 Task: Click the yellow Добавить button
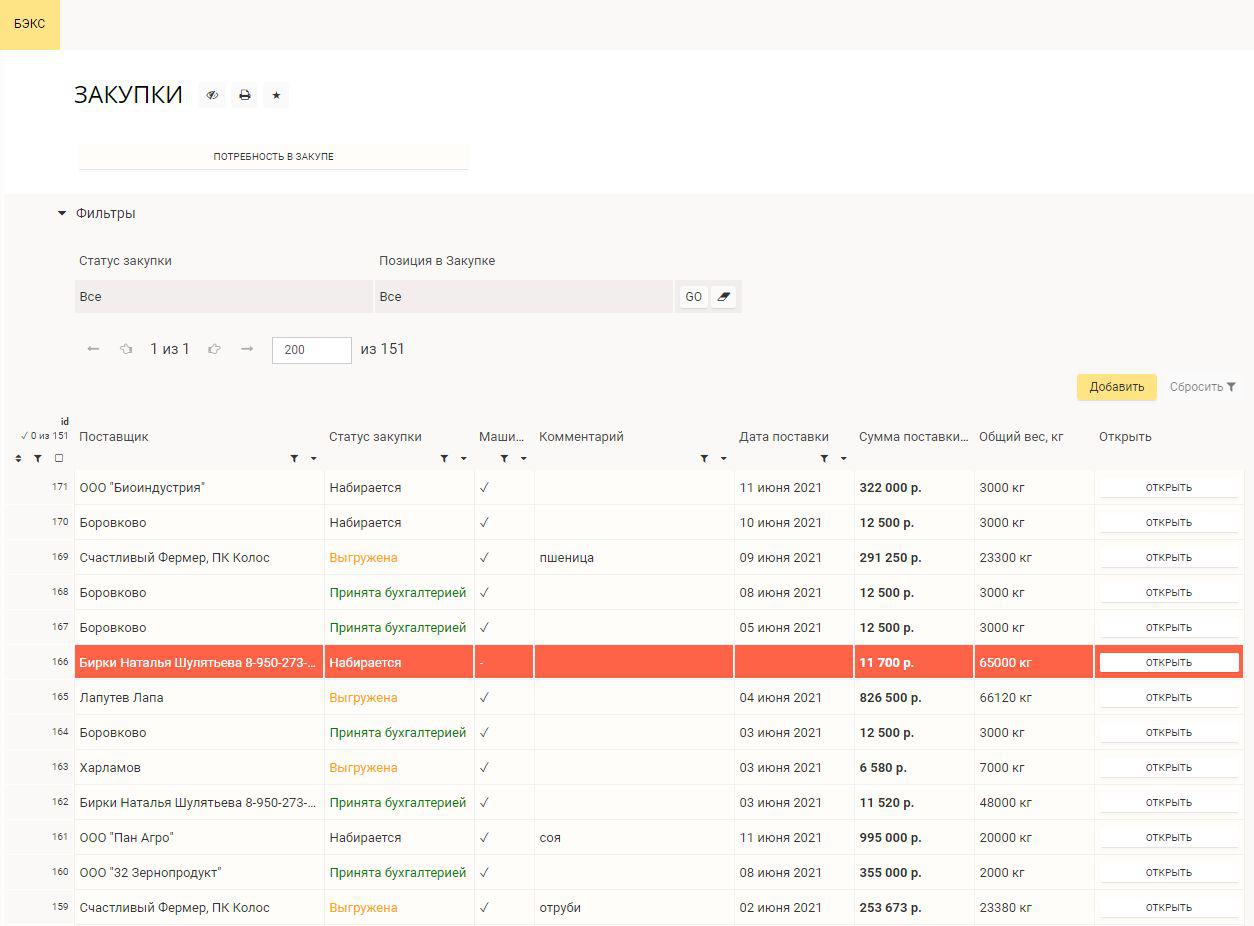click(x=1117, y=387)
